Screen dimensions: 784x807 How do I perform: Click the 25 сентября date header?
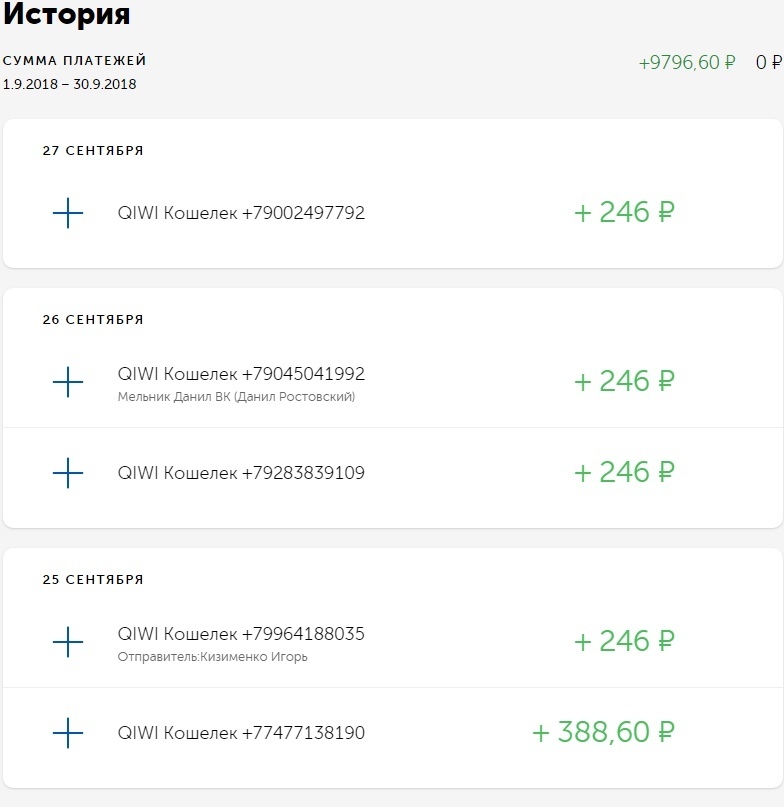(x=93, y=579)
